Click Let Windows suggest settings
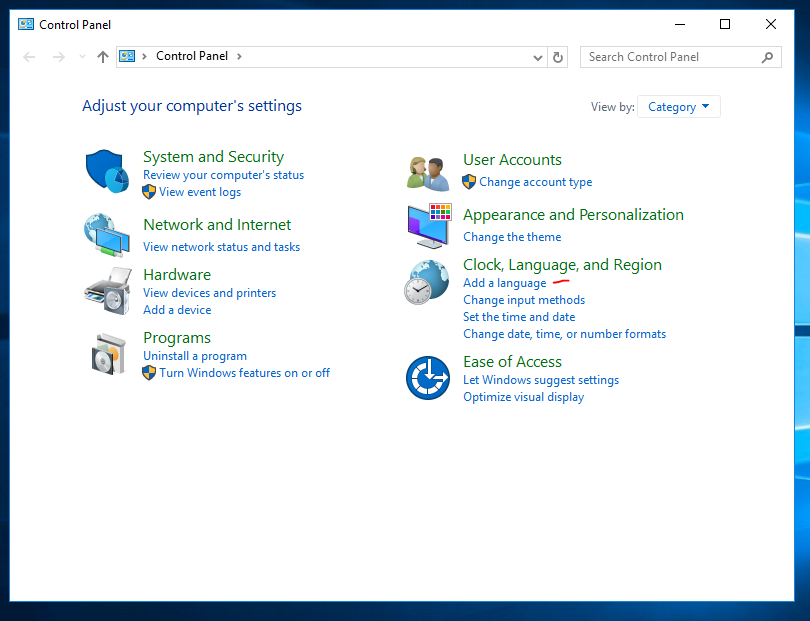The width and height of the screenshot is (810, 621). 541,380
